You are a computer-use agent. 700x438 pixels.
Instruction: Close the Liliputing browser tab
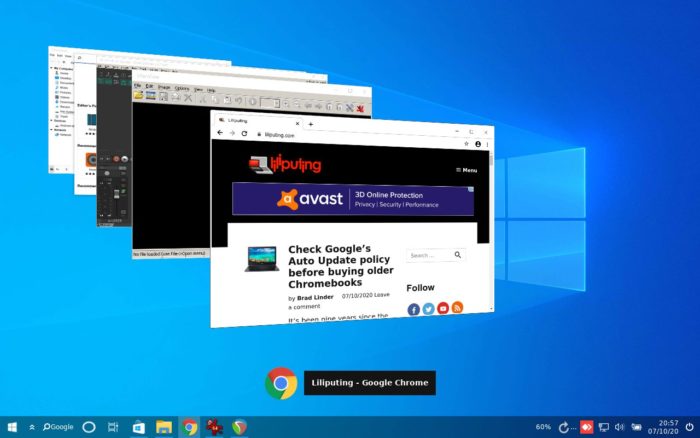[297, 123]
